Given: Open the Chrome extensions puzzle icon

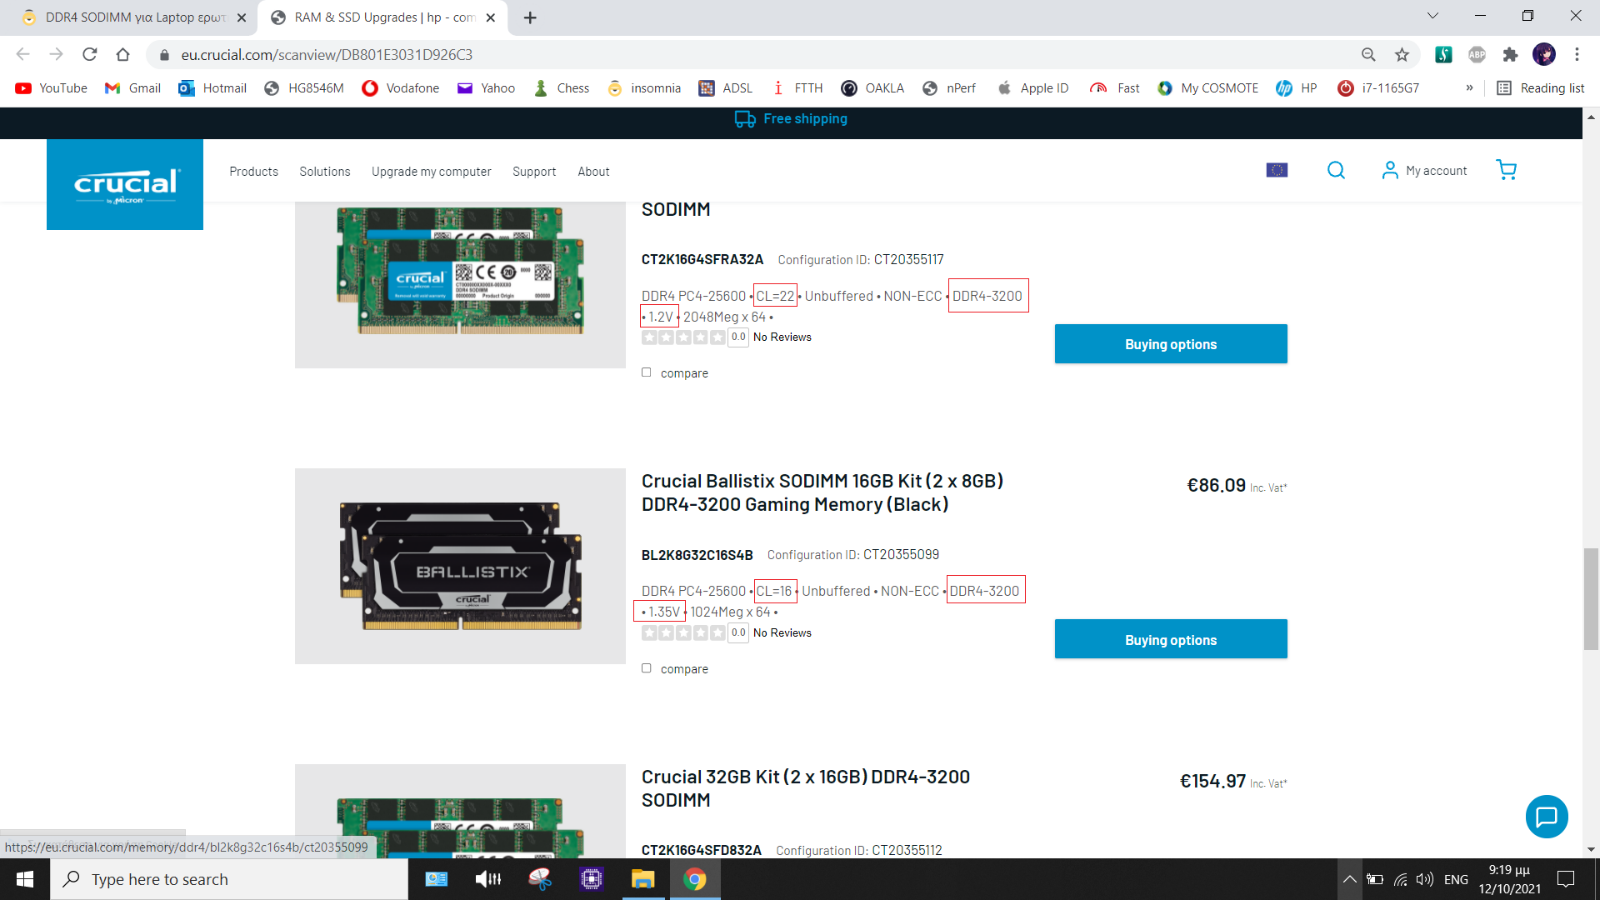Looking at the screenshot, I should (x=1510, y=54).
